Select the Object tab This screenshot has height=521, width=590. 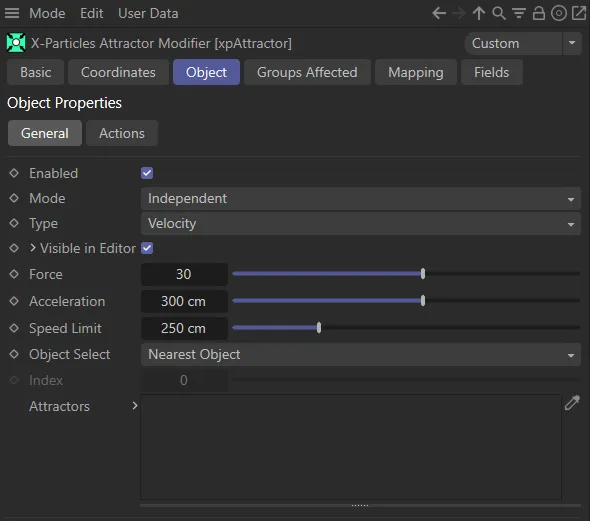pyautogui.click(x=206, y=72)
